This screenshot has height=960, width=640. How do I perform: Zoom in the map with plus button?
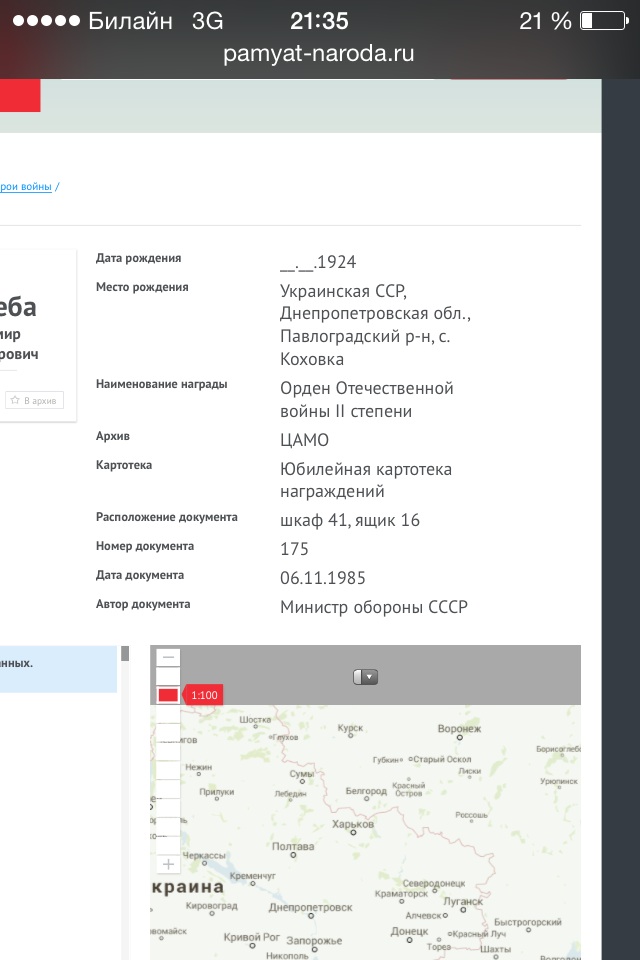pos(169,863)
